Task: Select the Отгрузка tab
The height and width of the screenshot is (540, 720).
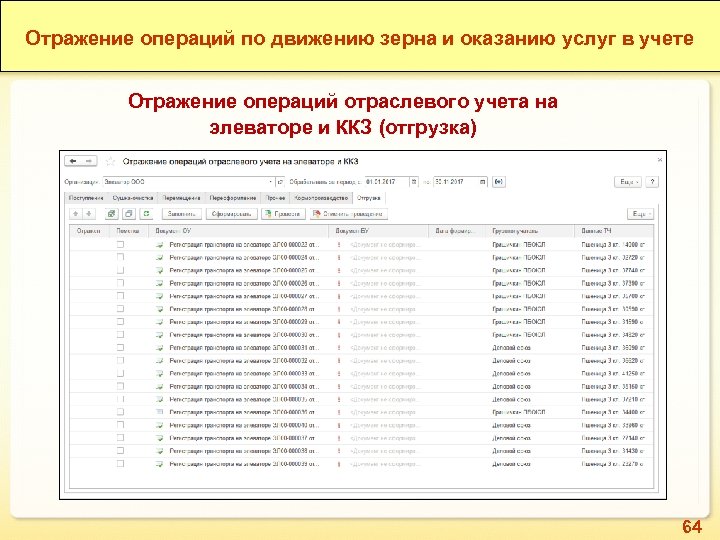Action: pos(368,198)
